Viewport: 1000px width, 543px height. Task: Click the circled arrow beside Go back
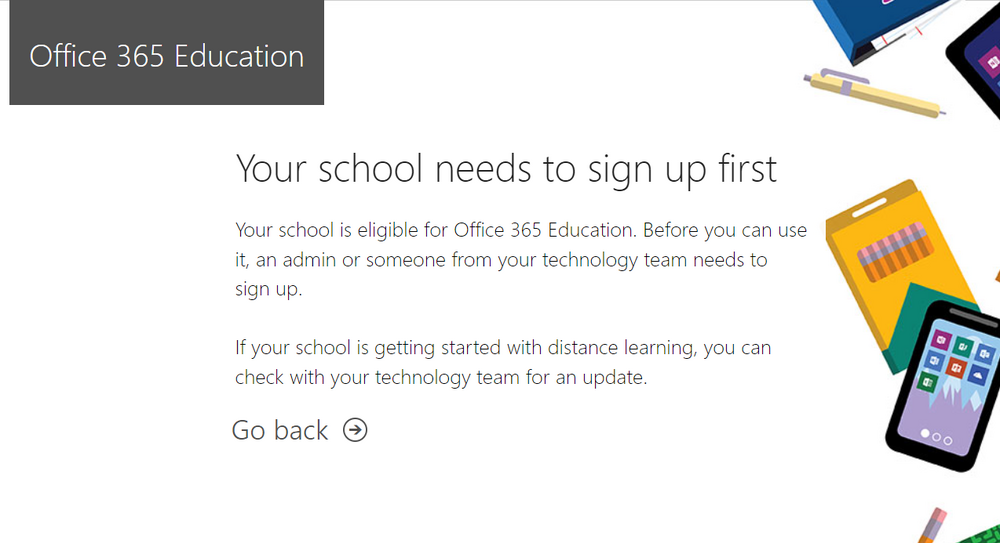point(355,430)
